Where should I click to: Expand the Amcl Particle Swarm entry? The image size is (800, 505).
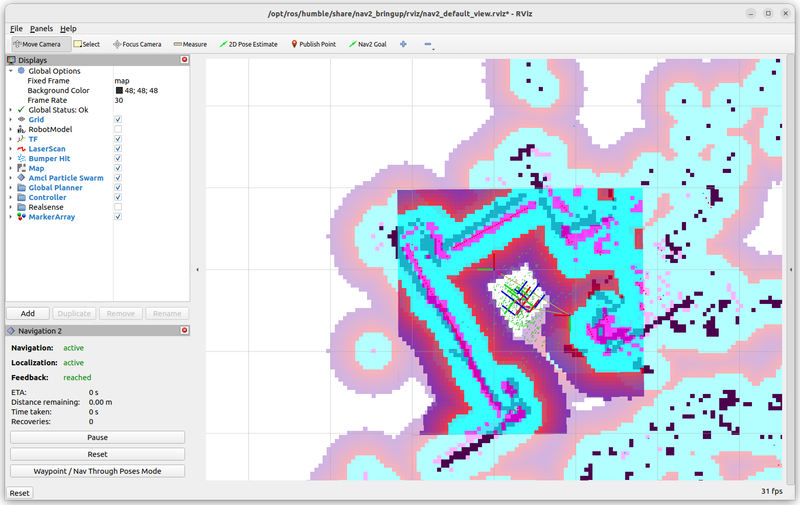[x=10, y=178]
